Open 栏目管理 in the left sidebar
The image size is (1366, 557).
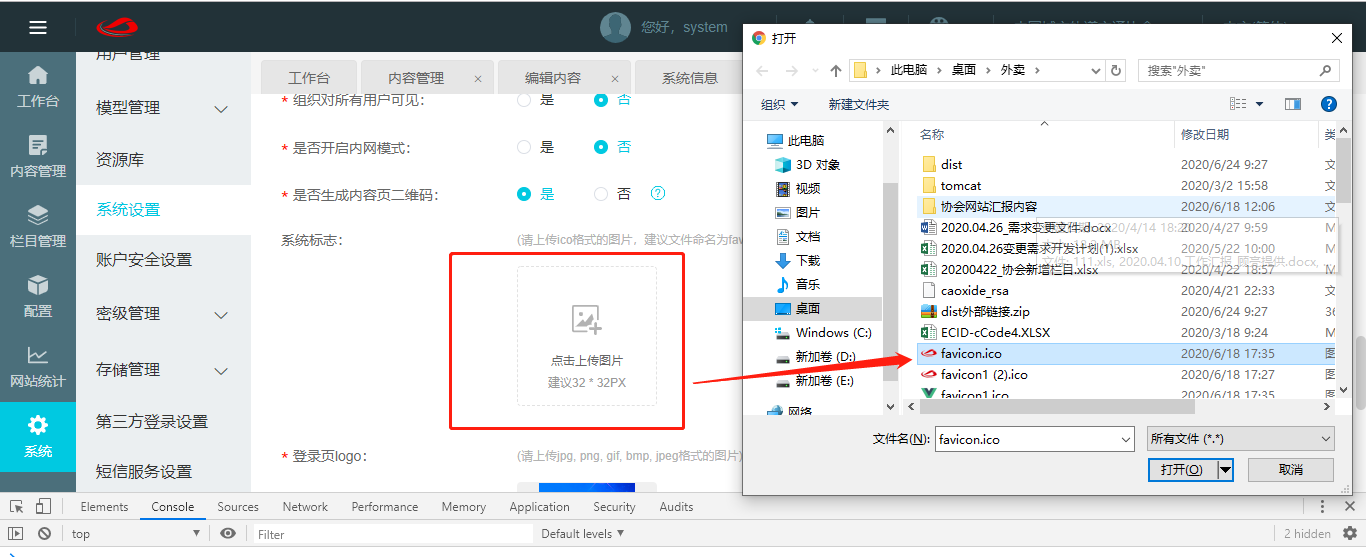[38, 226]
